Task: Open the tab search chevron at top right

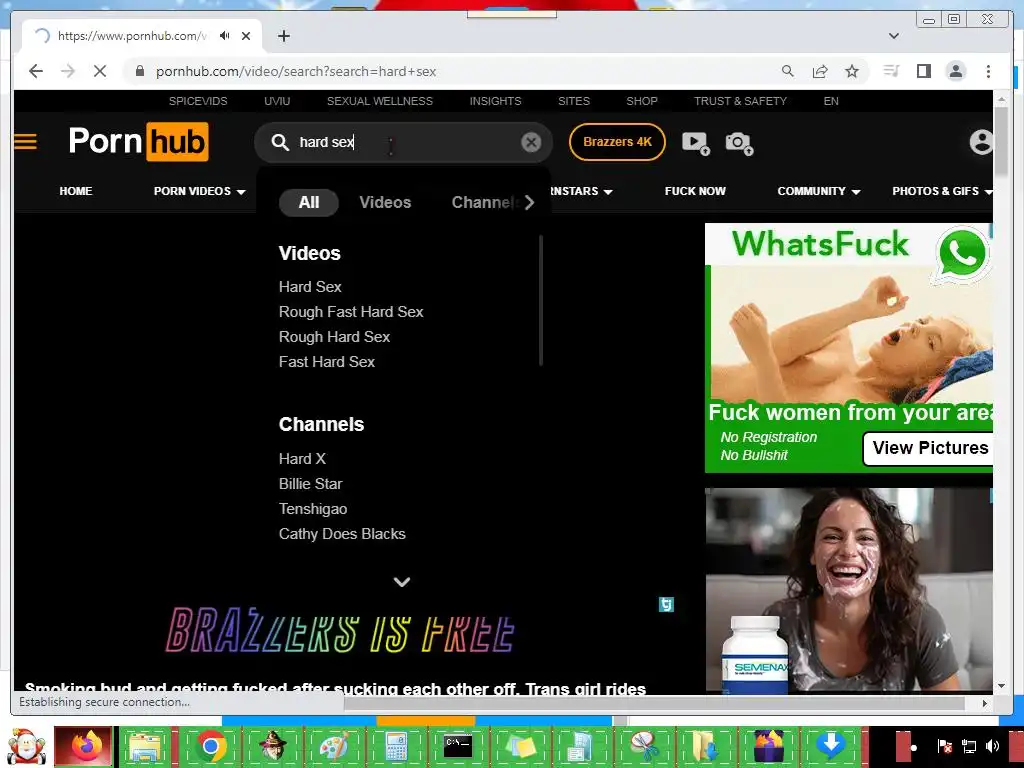Action: click(x=893, y=36)
